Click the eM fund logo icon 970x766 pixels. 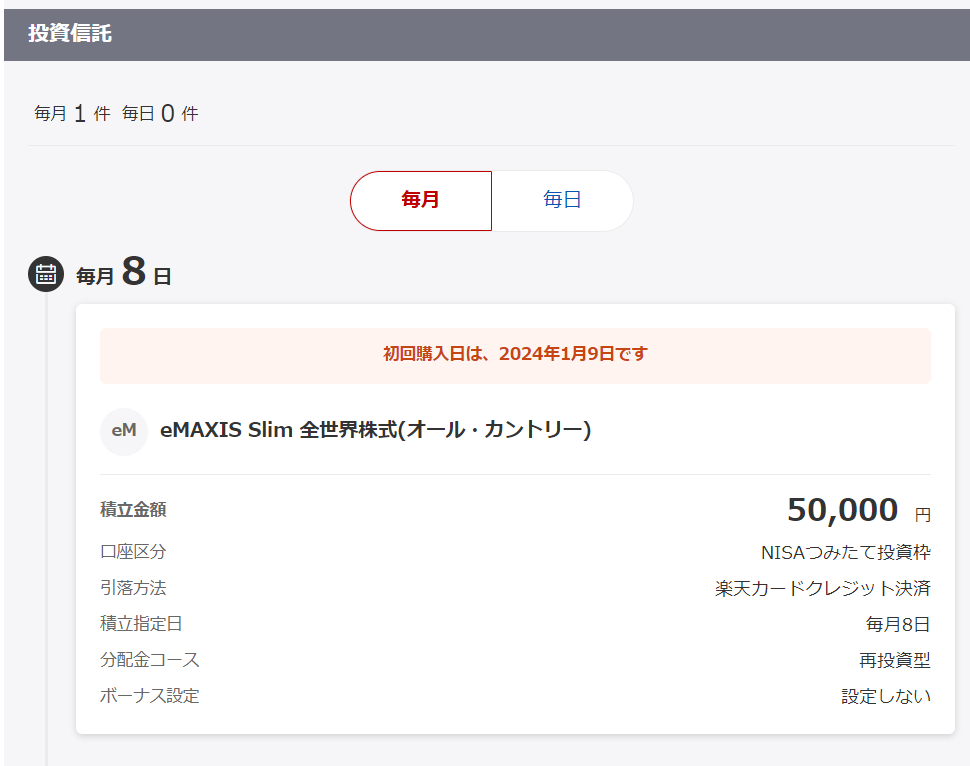coord(124,431)
